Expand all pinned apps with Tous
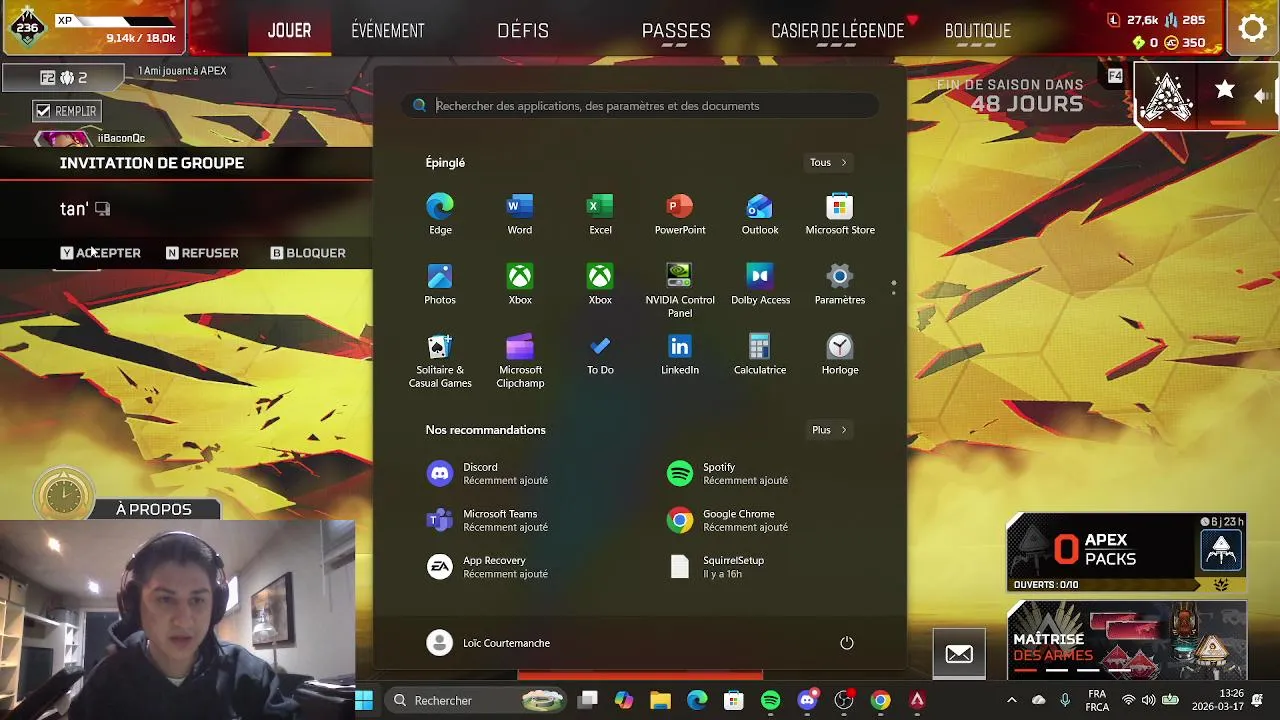Image resolution: width=1280 pixels, height=720 pixels. point(828,162)
